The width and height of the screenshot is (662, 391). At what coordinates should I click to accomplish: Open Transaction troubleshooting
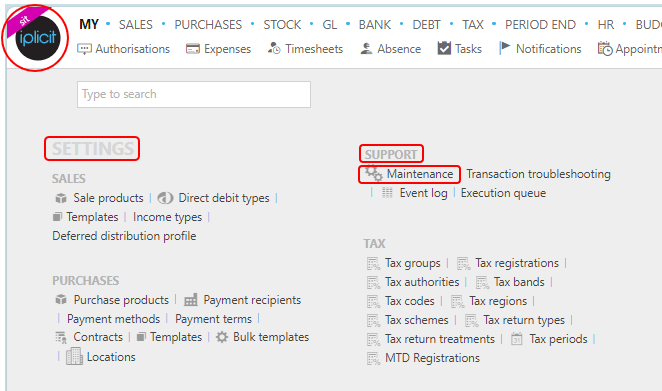(538, 174)
